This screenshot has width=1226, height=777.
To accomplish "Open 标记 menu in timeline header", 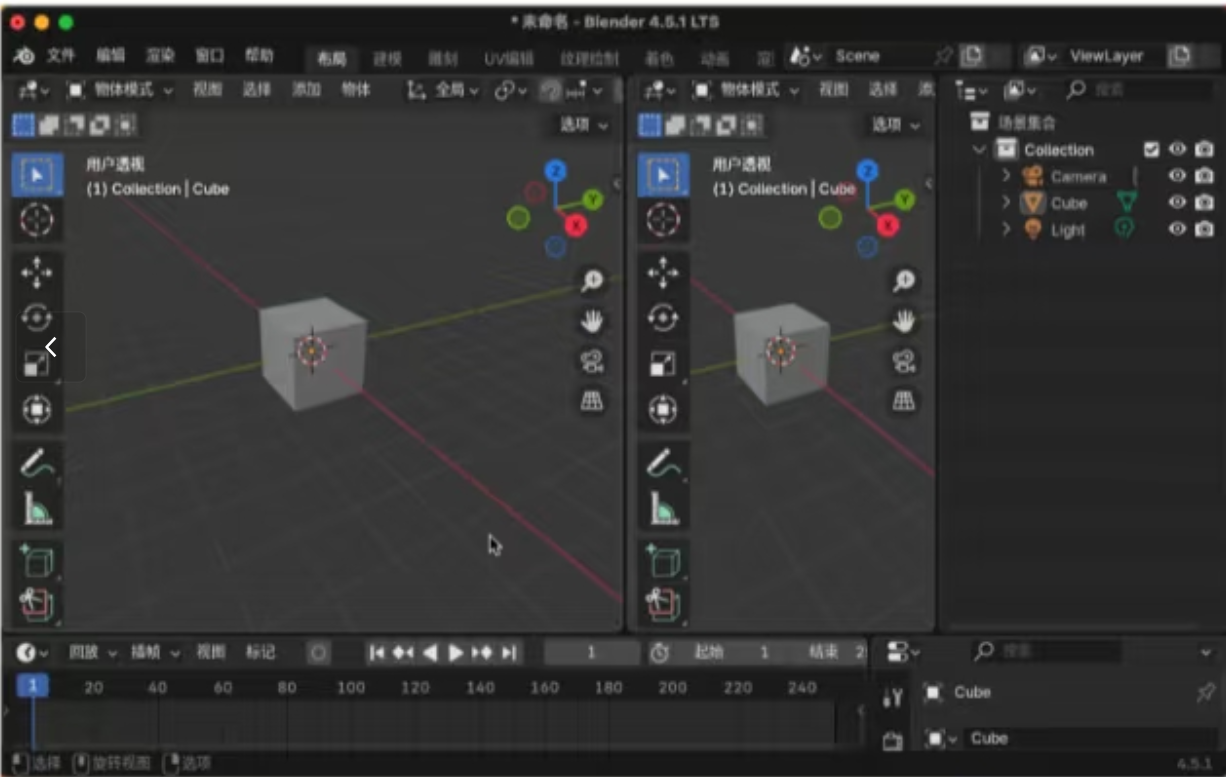I will [x=260, y=653].
